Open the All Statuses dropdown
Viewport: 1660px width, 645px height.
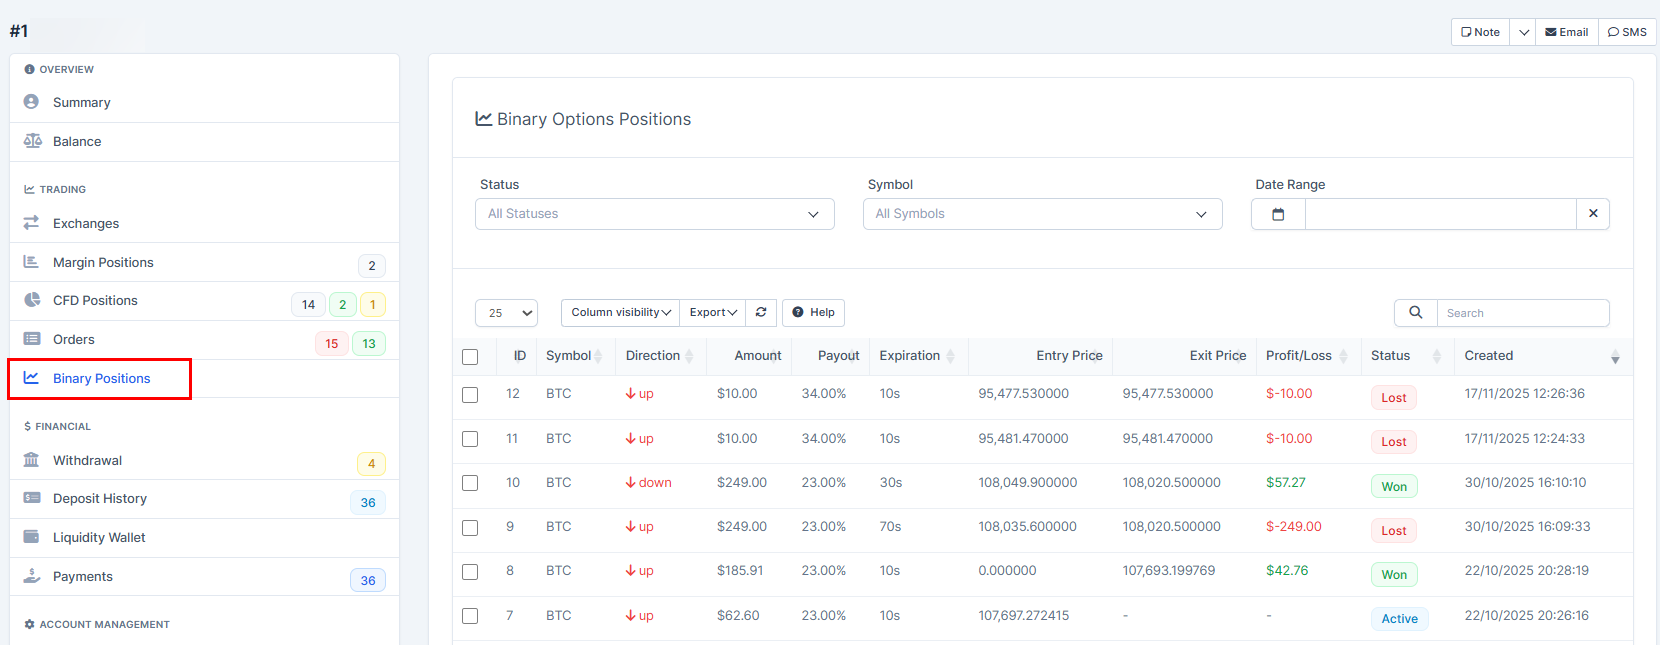(x=654, y=214)
